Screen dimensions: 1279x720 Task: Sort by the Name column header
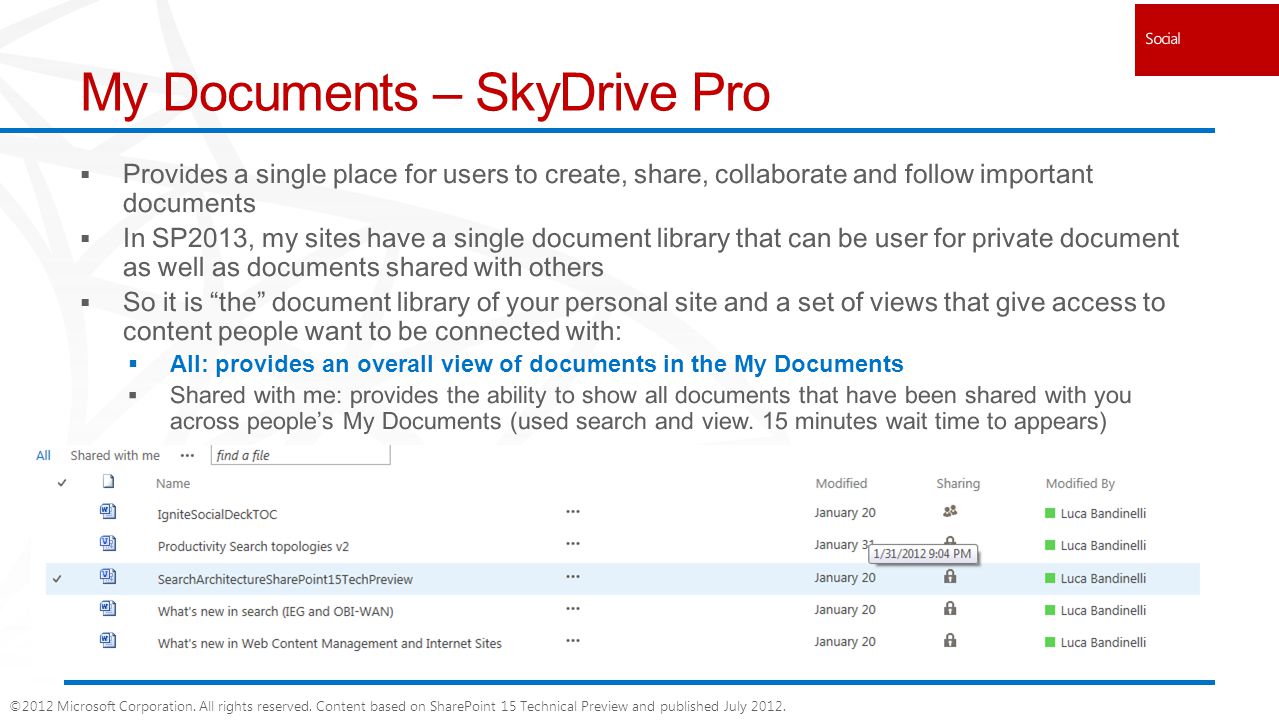(173, 483)
